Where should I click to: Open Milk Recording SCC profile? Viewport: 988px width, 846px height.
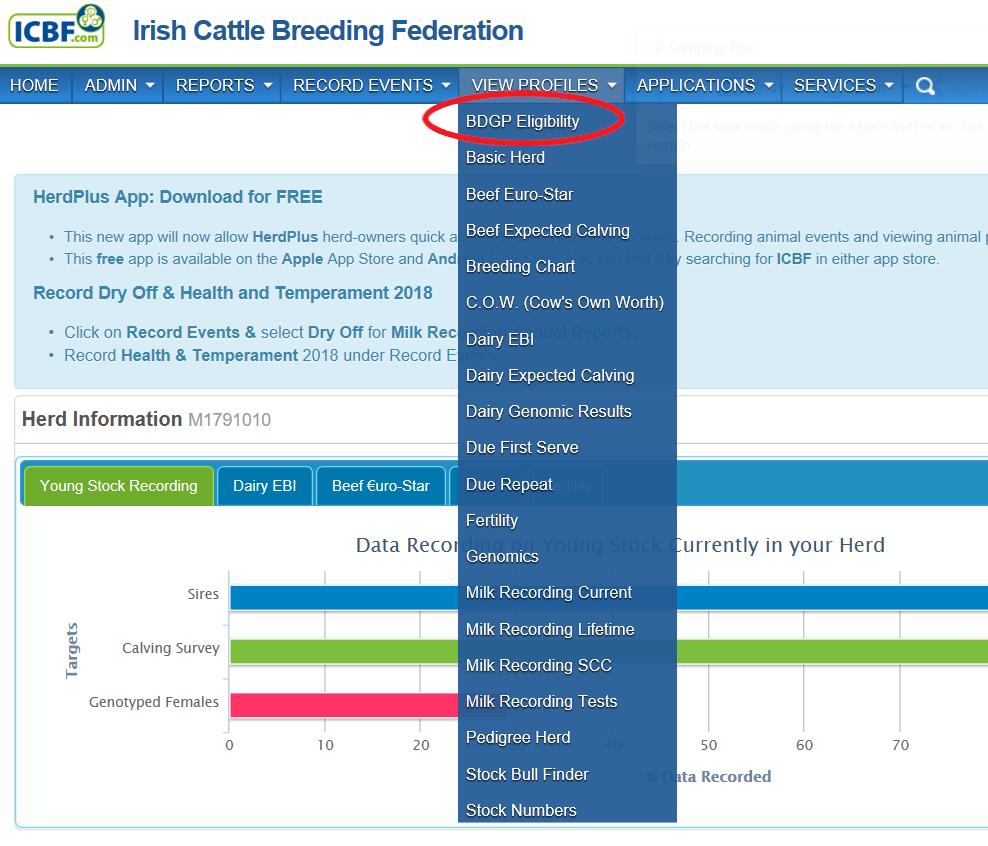(539, 665)
